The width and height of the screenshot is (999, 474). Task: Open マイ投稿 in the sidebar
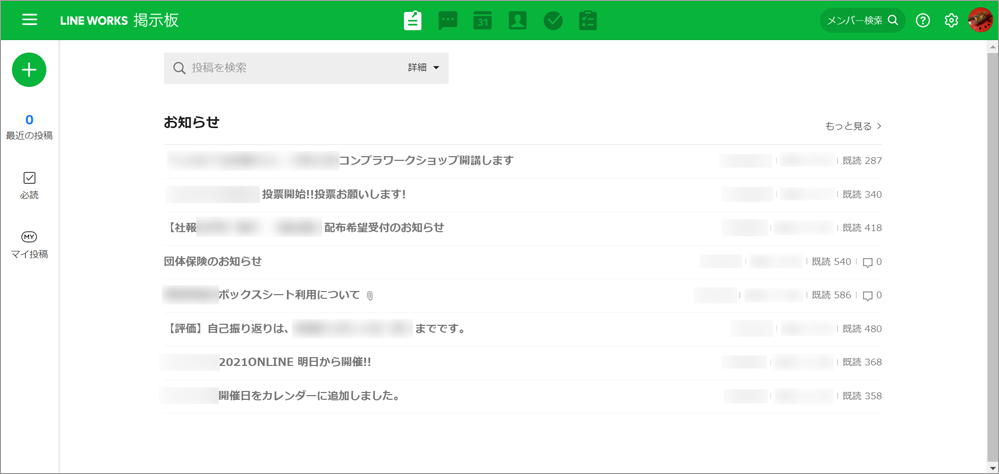click(x=29, y=244)
